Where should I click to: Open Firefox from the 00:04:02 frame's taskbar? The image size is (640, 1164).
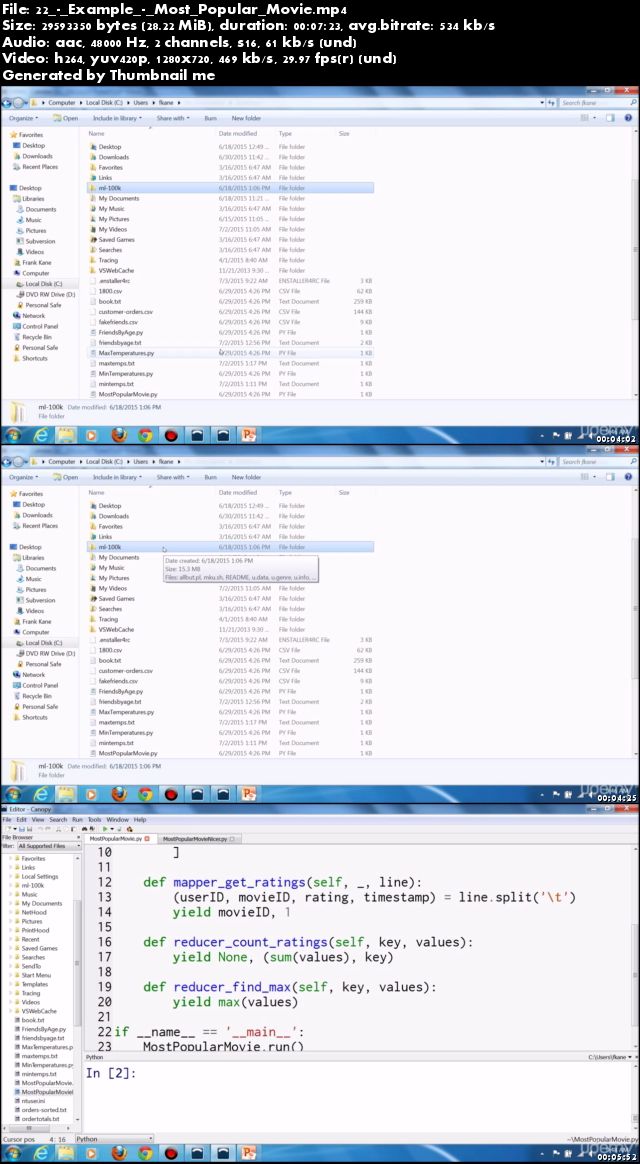point(119,436)
